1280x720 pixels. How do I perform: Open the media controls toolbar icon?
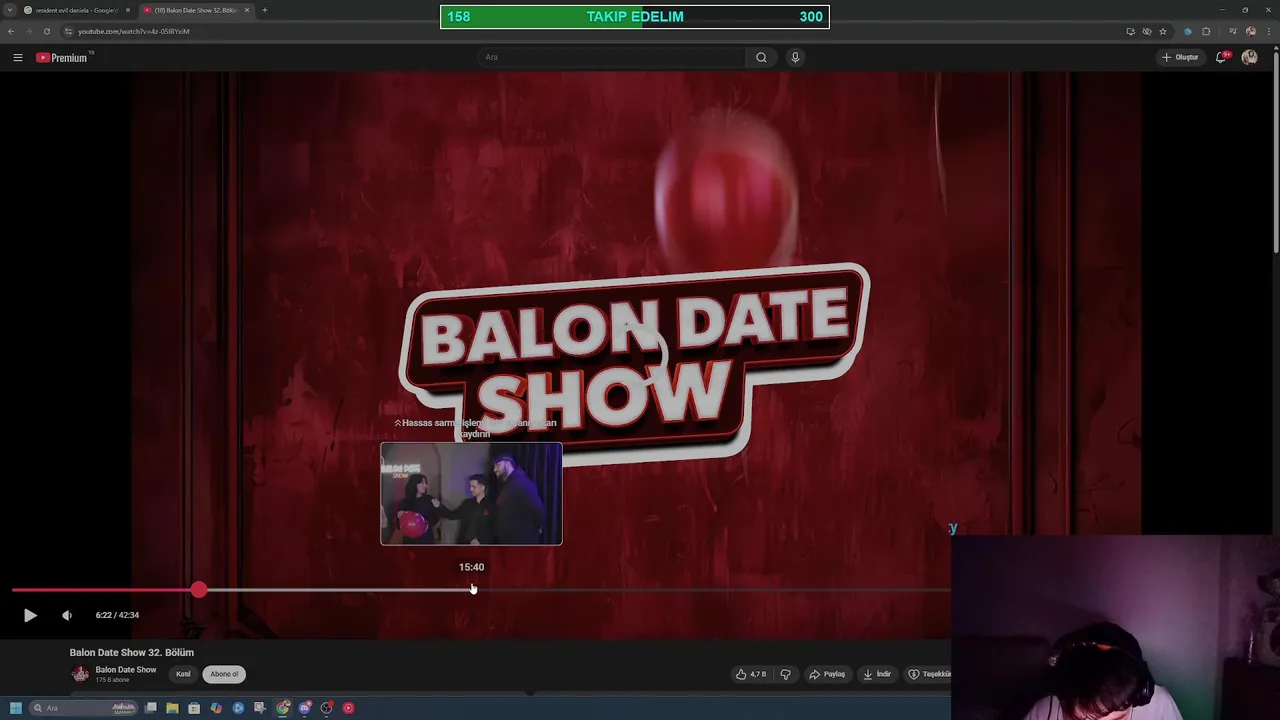pos(1233,31)
